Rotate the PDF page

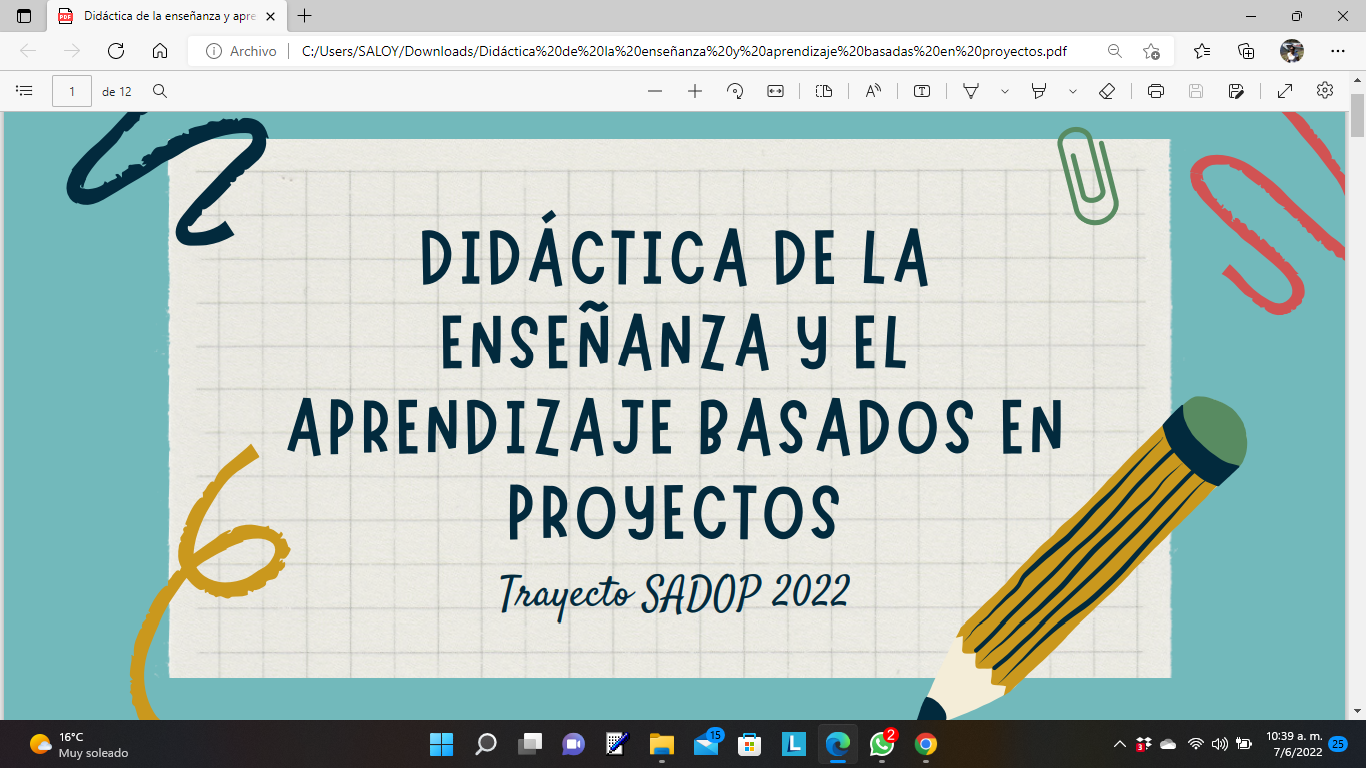point(736,90)
